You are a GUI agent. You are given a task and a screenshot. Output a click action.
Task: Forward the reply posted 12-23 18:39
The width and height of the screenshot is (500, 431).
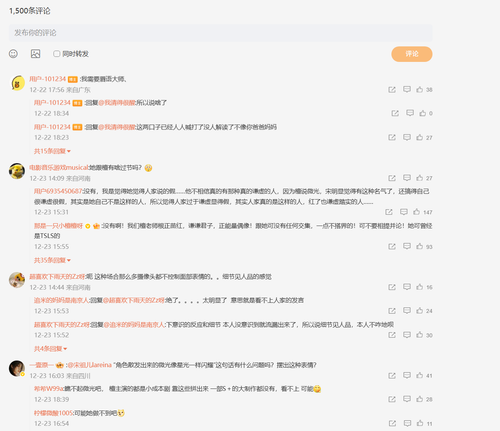coord(392,399)
